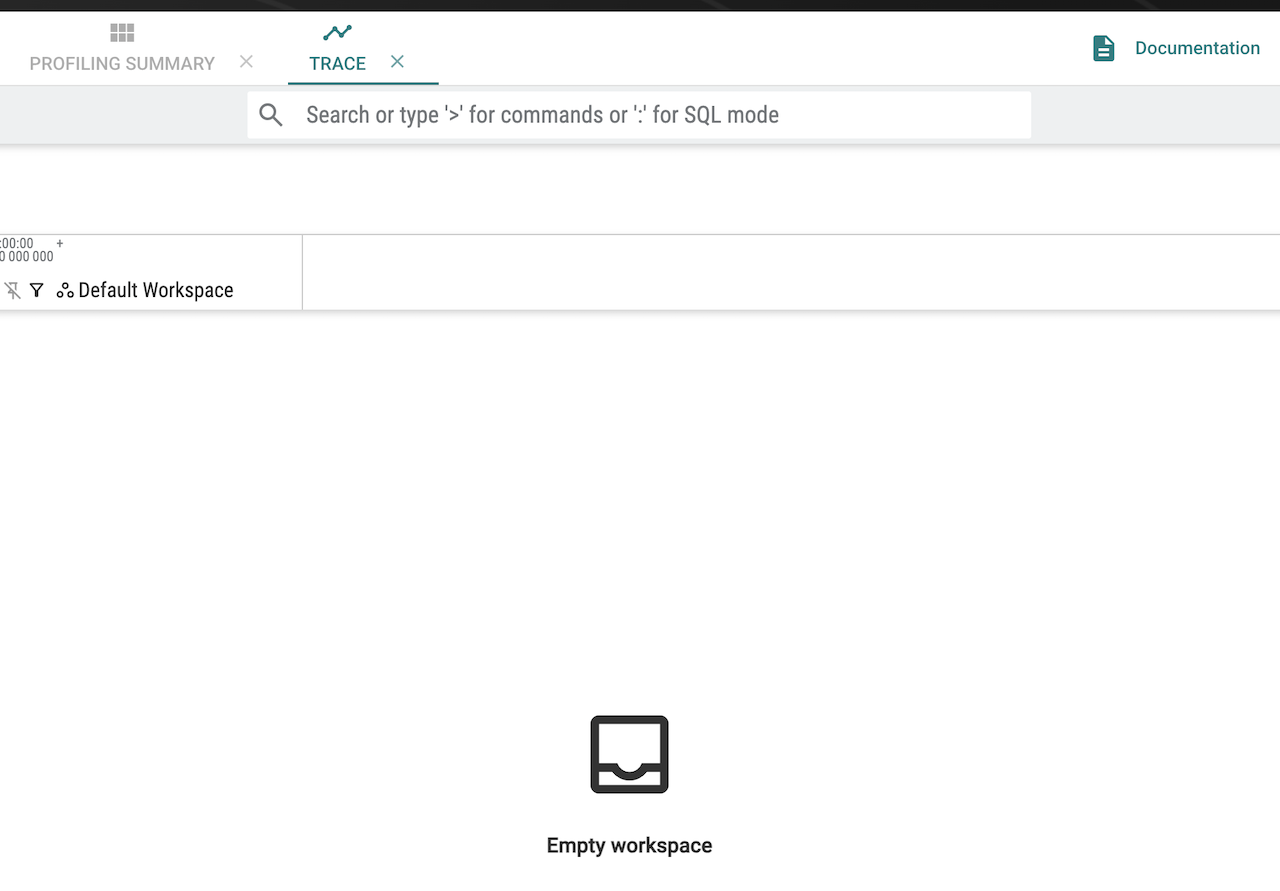Screen dimensions: 1280x891
Task: Open the track filter funnel
Action: pyautogui.click(x=37, y=290)
